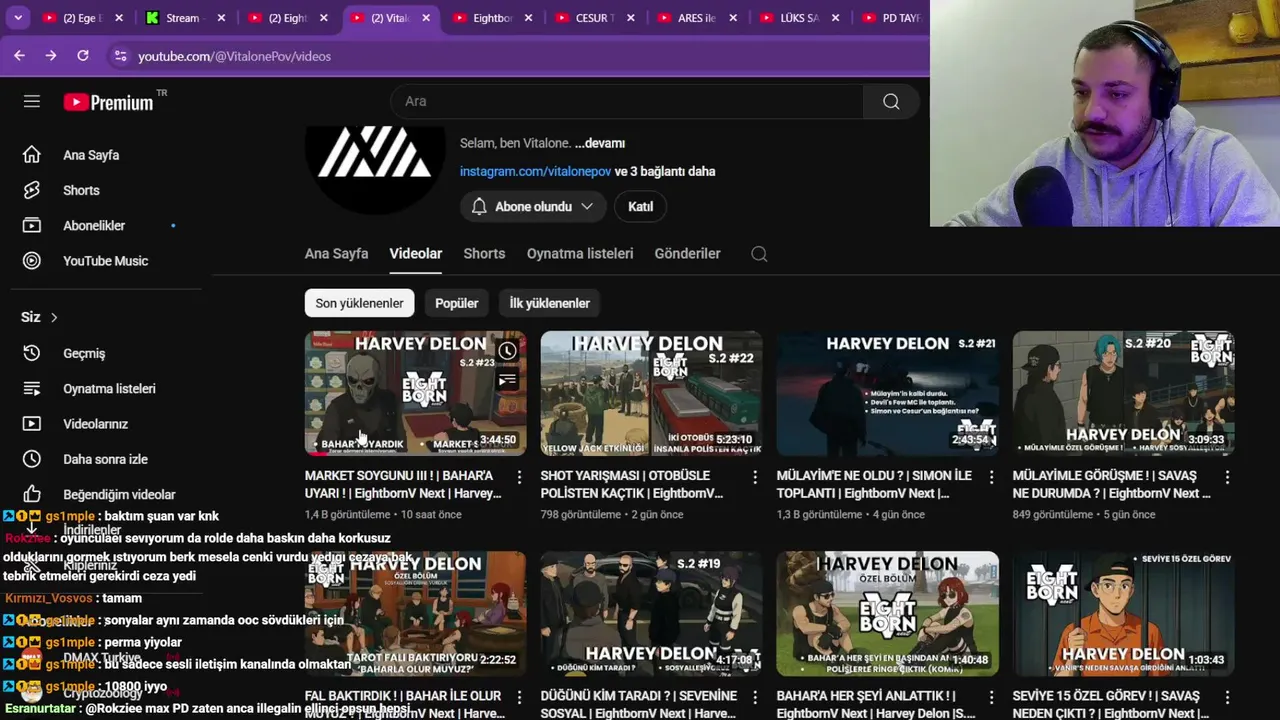Open options menu for DÜĞÜNÜ KİM TARADI video
This screenshot has height=720, width=1280.
pos(755,697)
